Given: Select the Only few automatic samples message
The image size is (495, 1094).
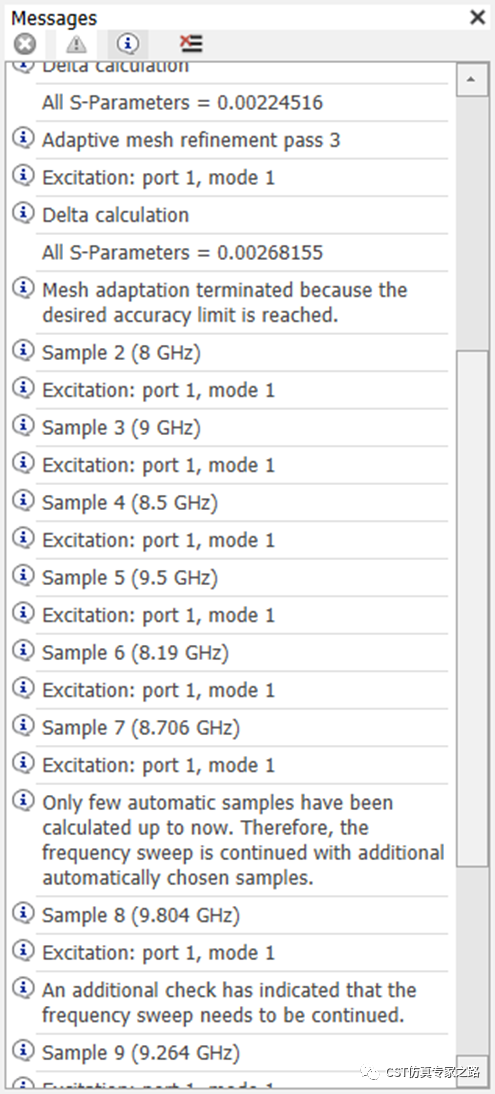Looking at the screenshot, I should click(x=242, y=840).
